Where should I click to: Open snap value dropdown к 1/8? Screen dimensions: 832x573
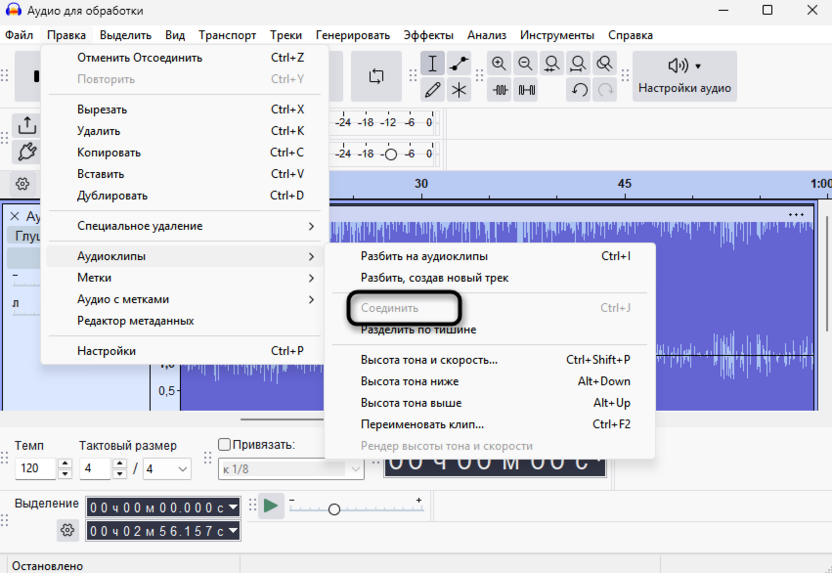(x=291, y=469)
